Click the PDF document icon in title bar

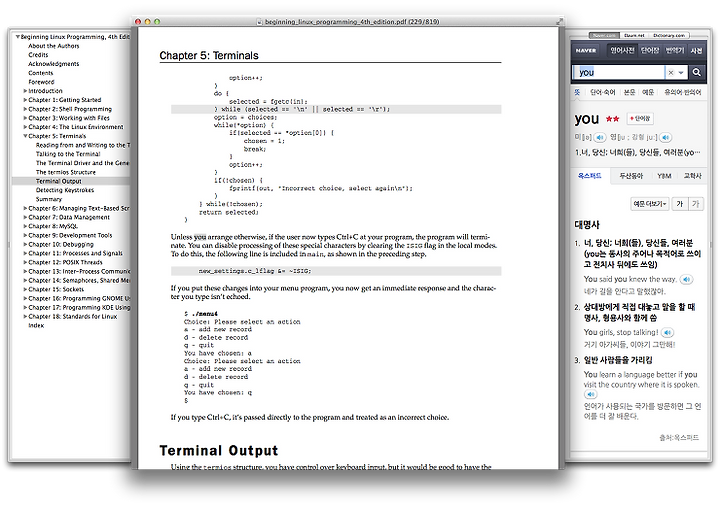point(259,22)
